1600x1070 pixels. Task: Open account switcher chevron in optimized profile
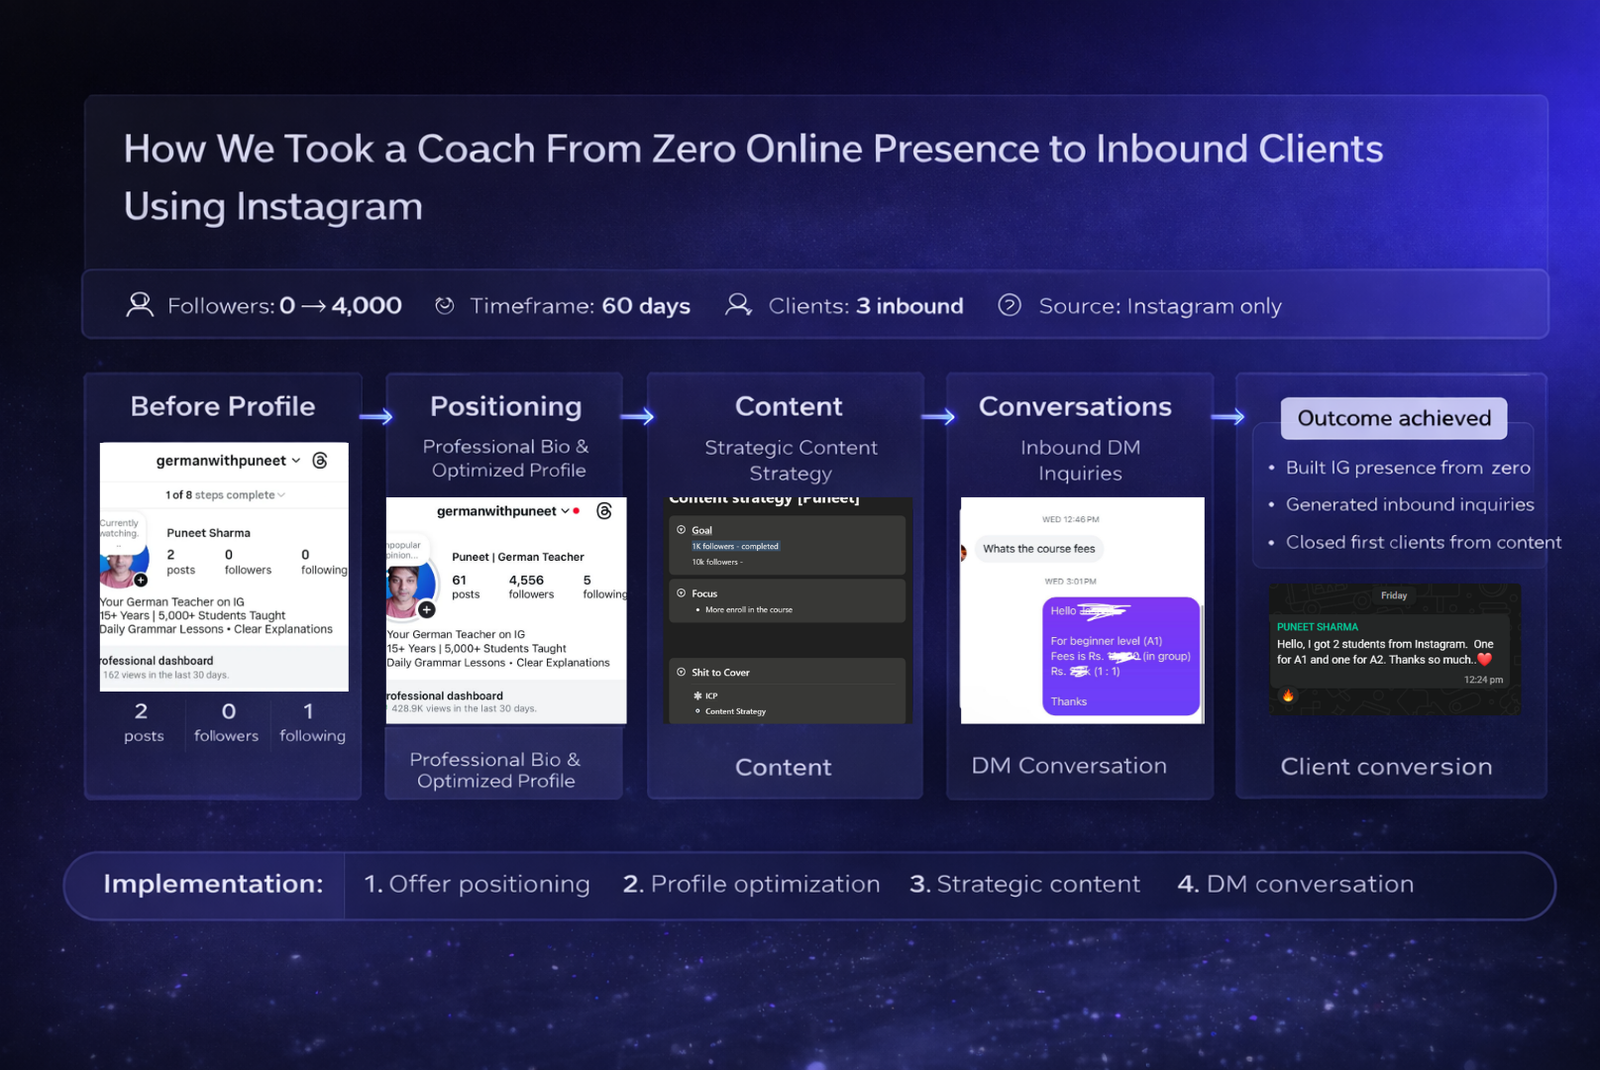(x=565, y=511)
